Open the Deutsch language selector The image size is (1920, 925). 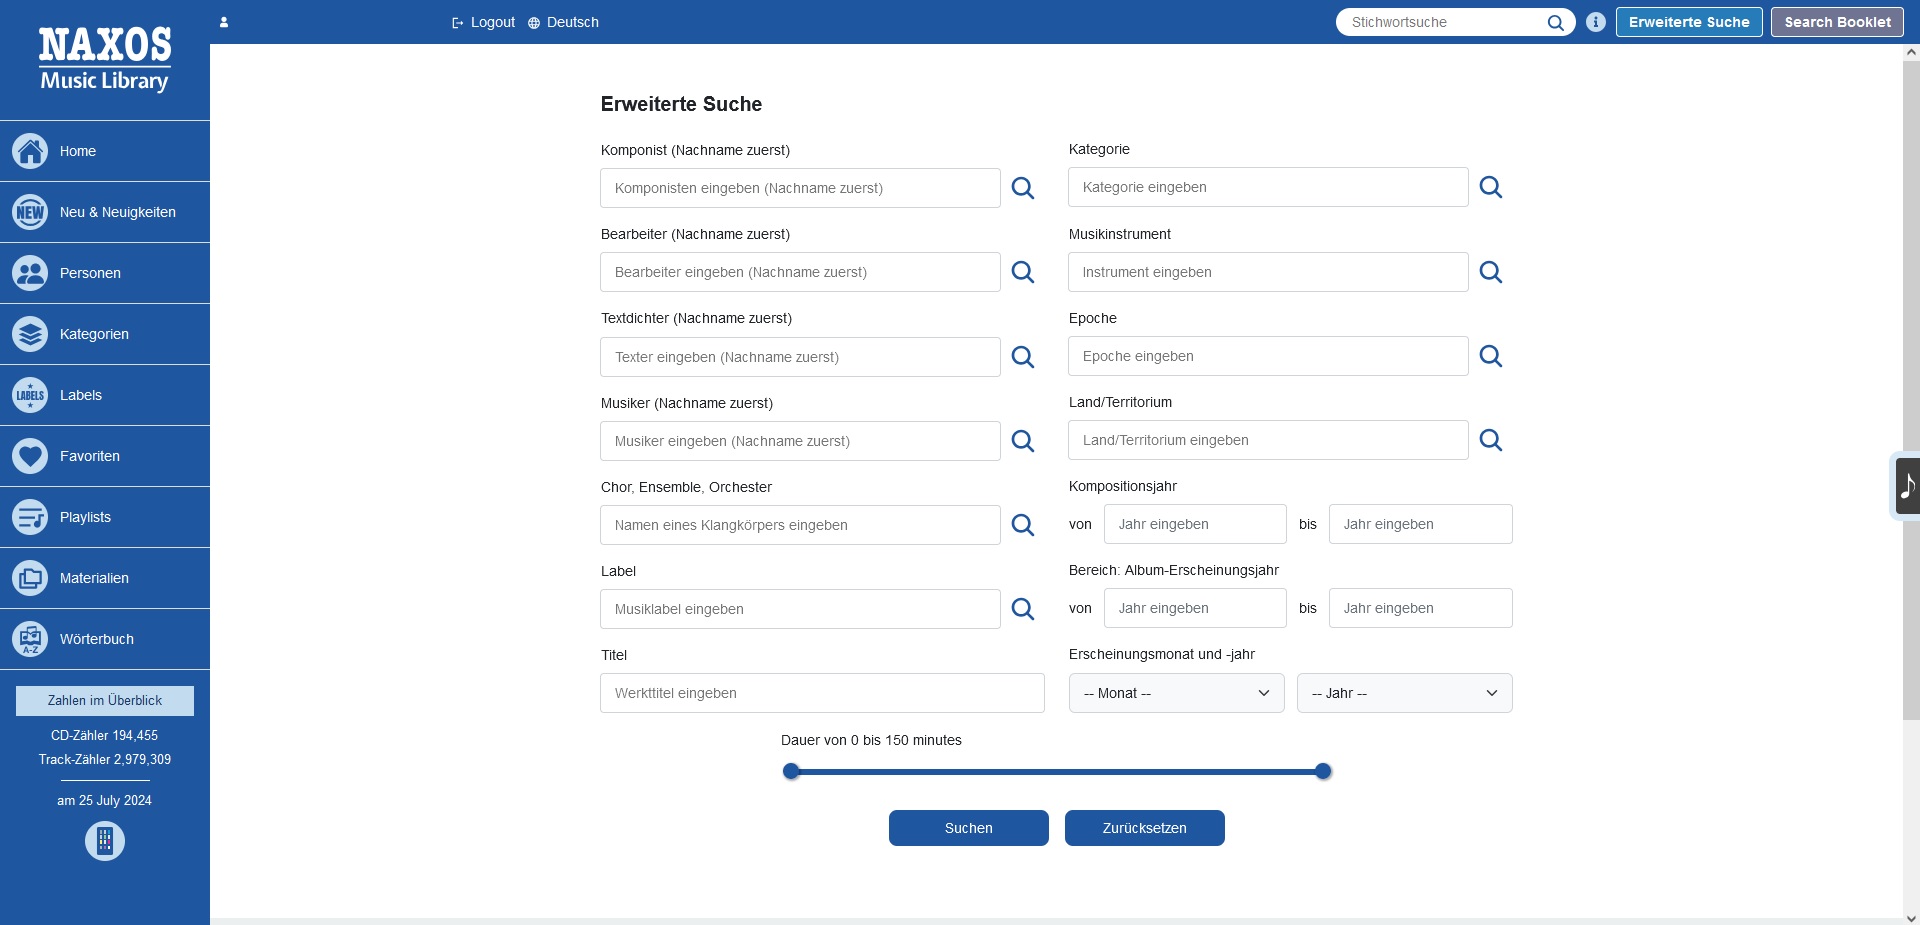[563, 22]
